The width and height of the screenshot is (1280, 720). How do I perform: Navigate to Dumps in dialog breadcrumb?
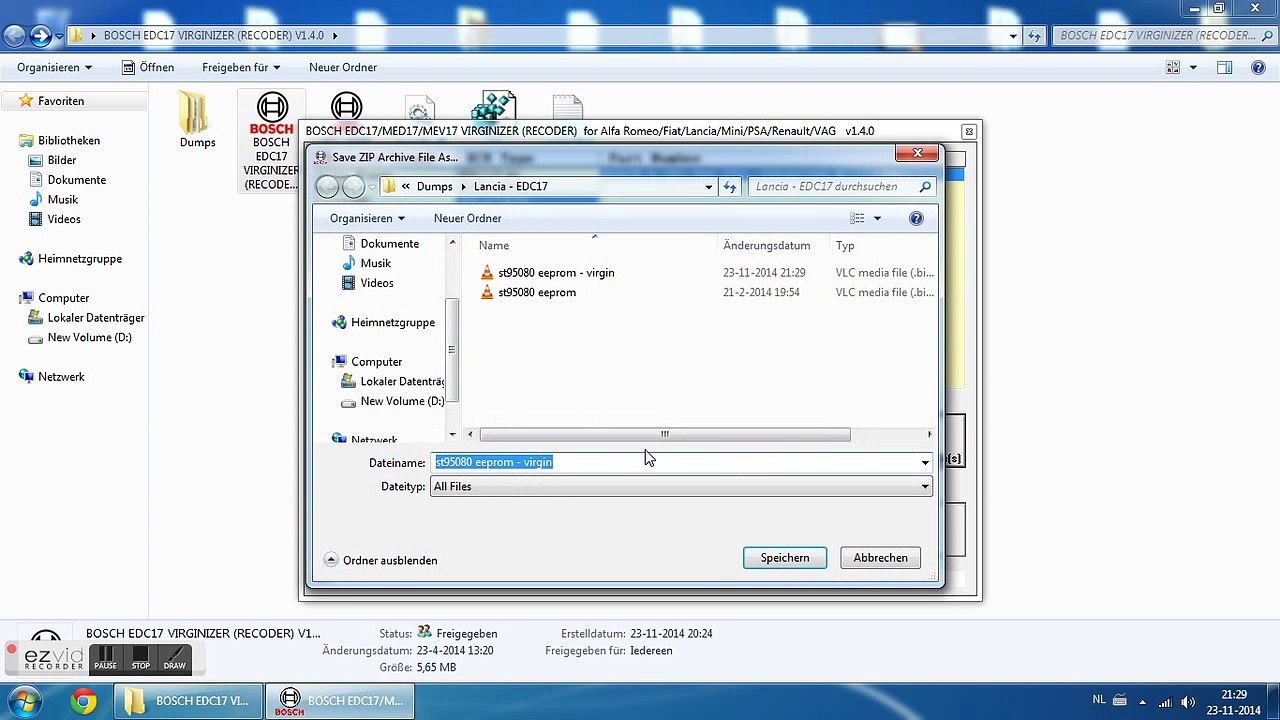(435, 187)
